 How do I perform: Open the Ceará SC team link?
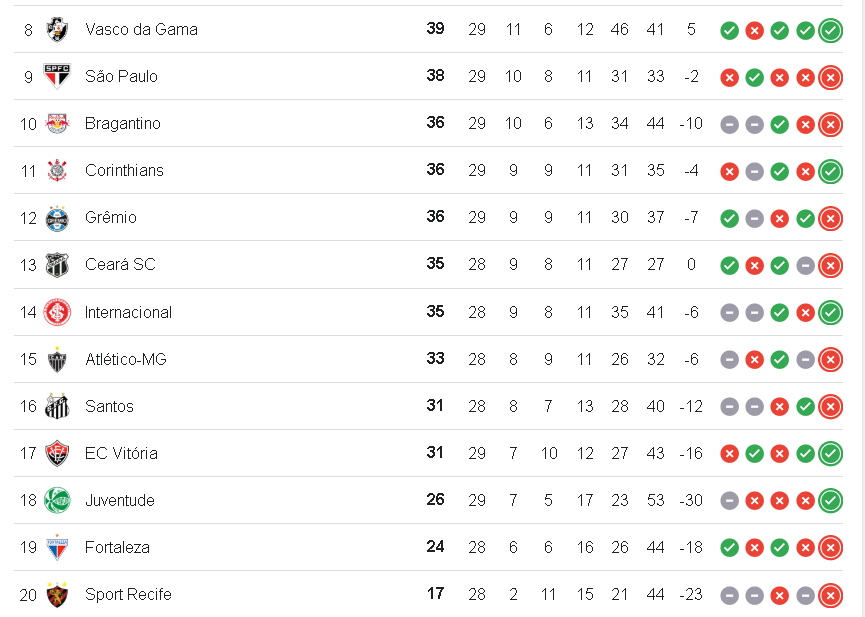click(x=120, y=265)
